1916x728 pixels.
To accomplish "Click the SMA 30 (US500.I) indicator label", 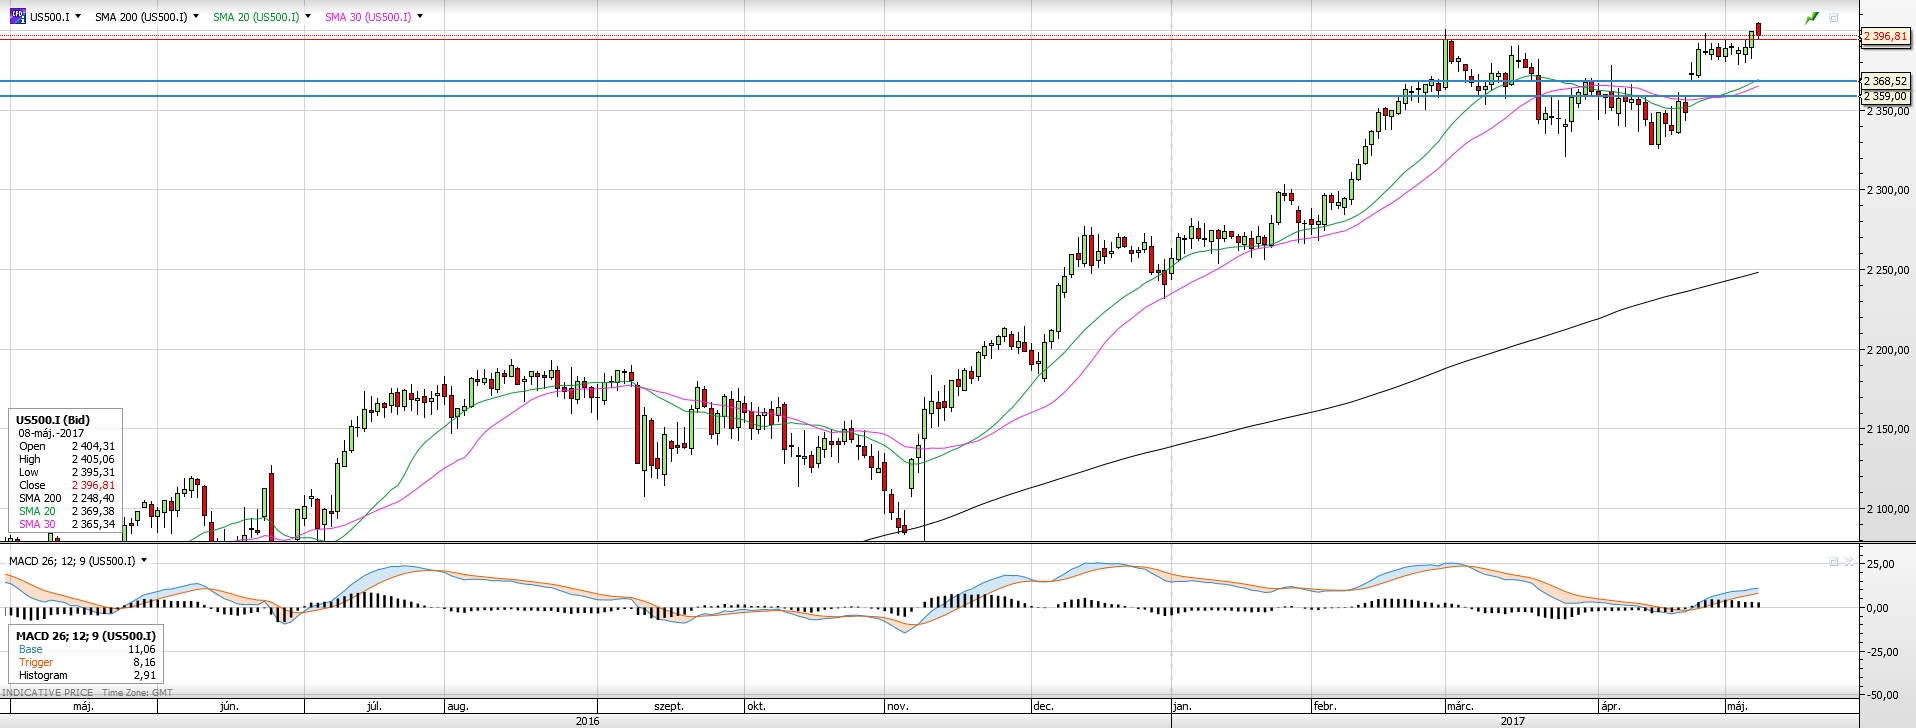I will pos(368,17).
